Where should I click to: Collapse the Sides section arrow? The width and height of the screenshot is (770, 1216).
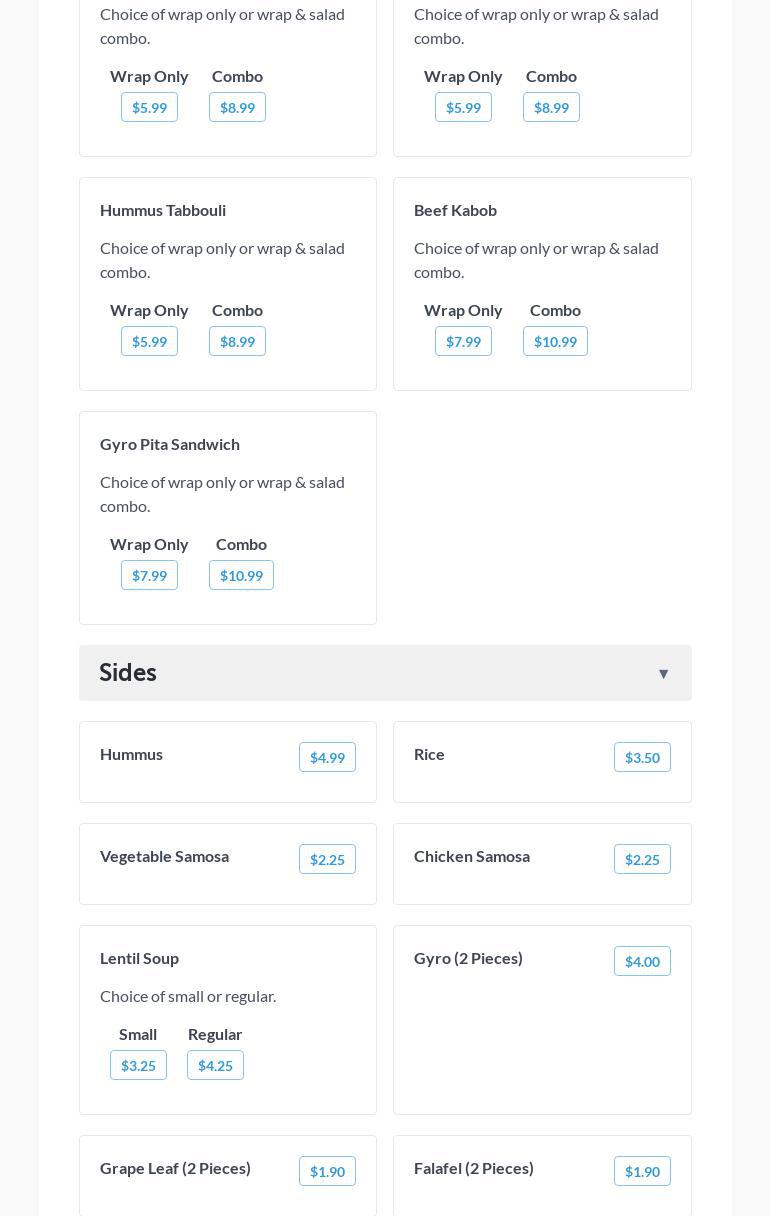[x=663, y=674]
